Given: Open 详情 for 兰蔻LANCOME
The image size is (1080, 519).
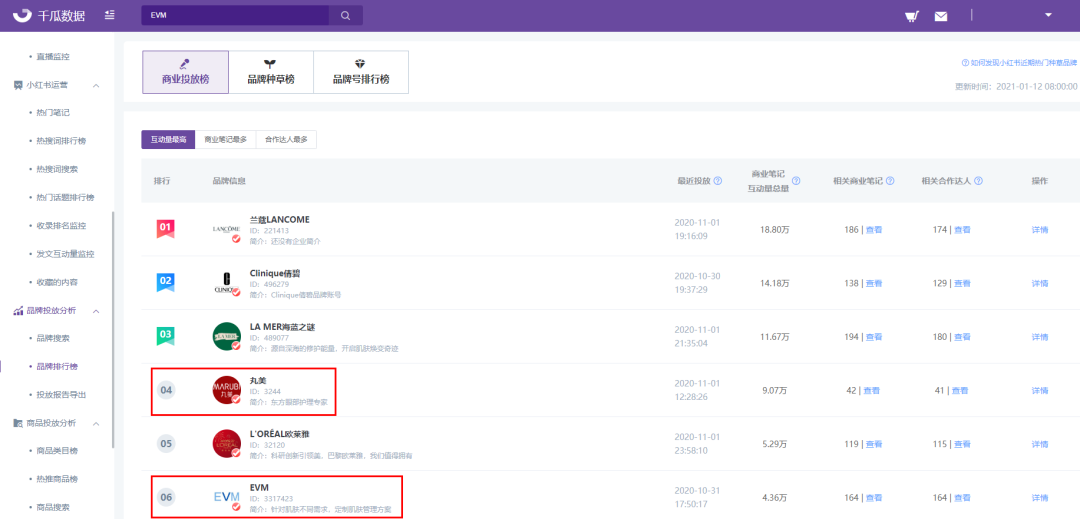Looking at the screenshot, I should 1039,230.
